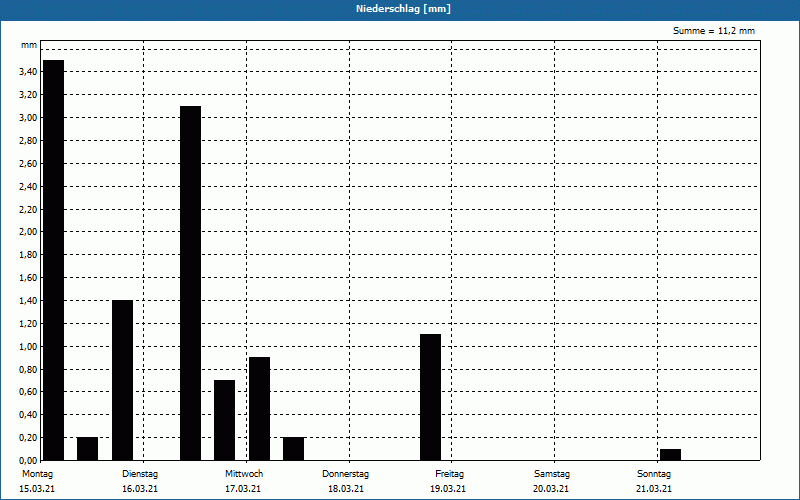Click the 'Dienstag' day label
Viewport: 800px width, 500px height.
pyautogui.click(x=140, y=474)
